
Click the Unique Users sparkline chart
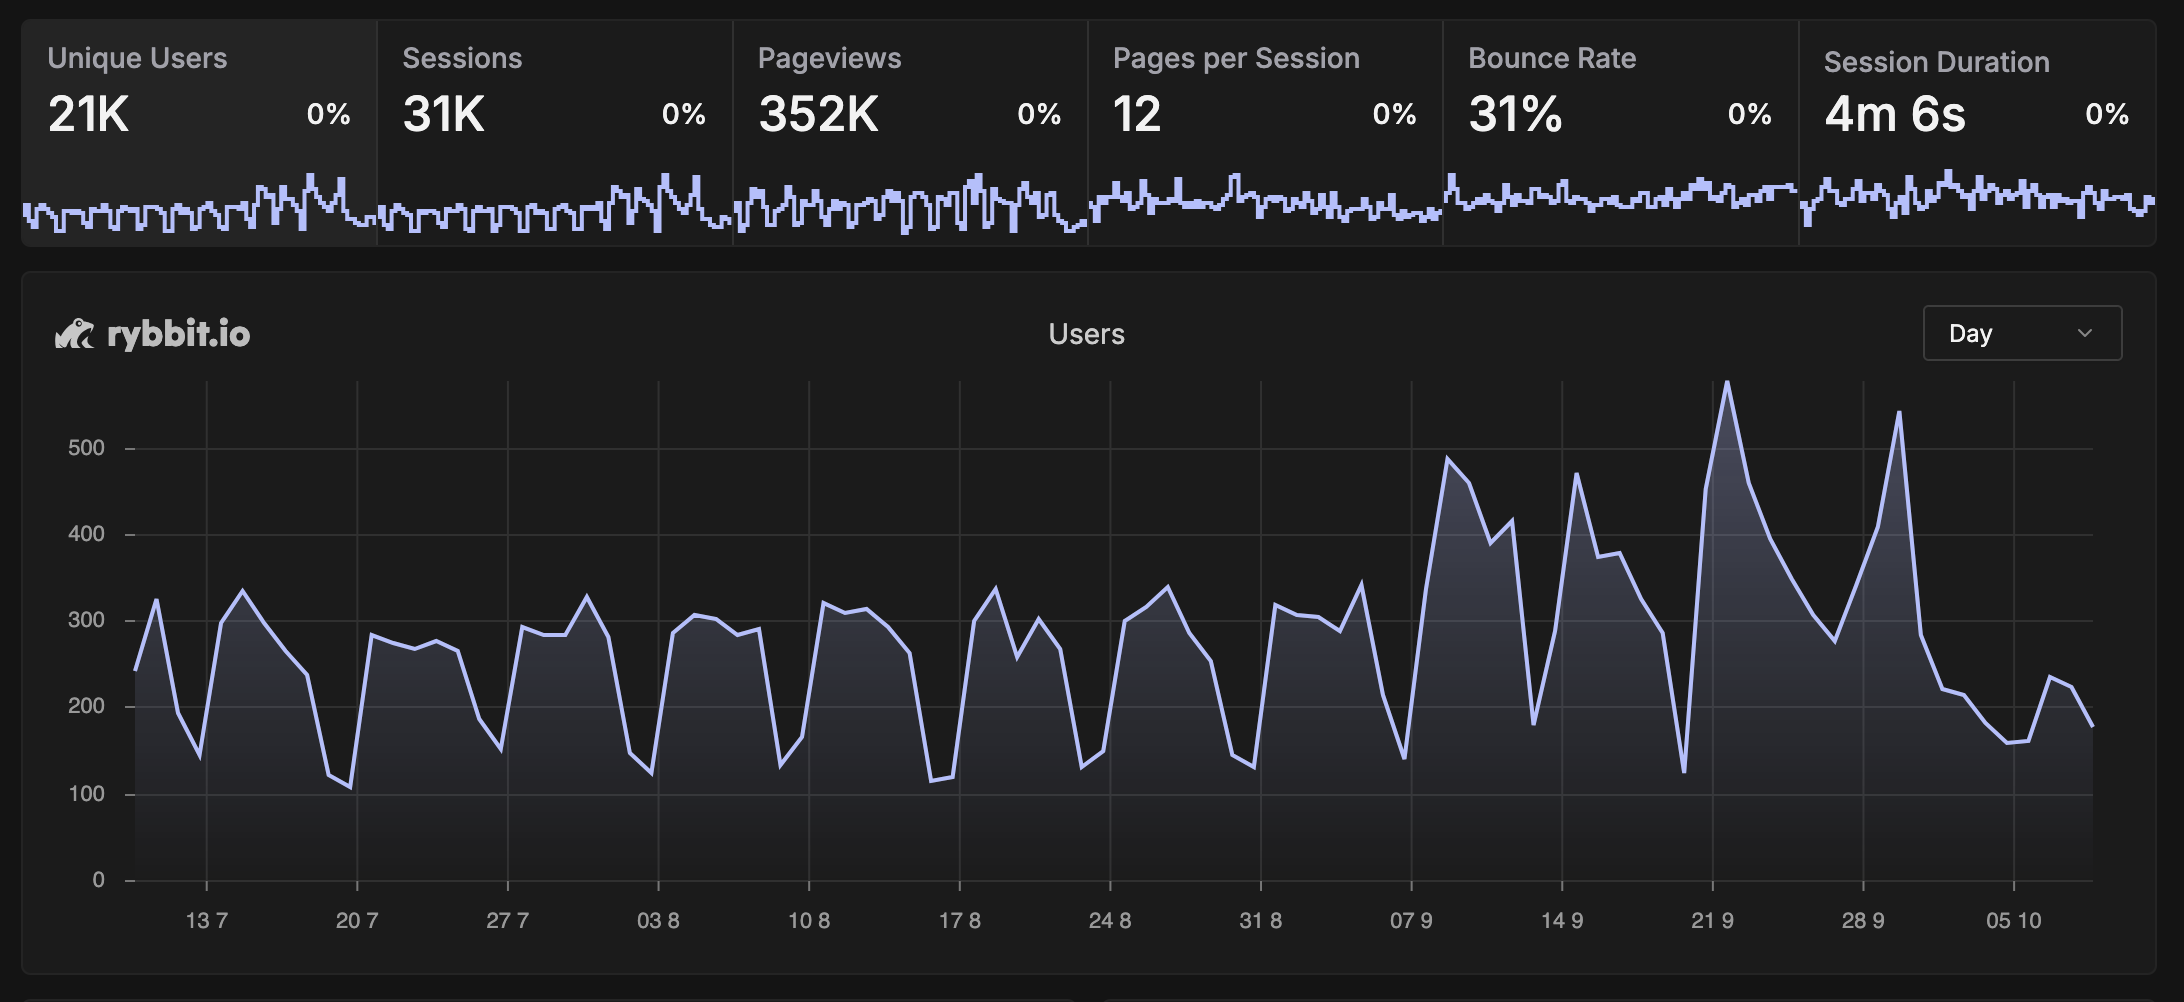[199, 205]
